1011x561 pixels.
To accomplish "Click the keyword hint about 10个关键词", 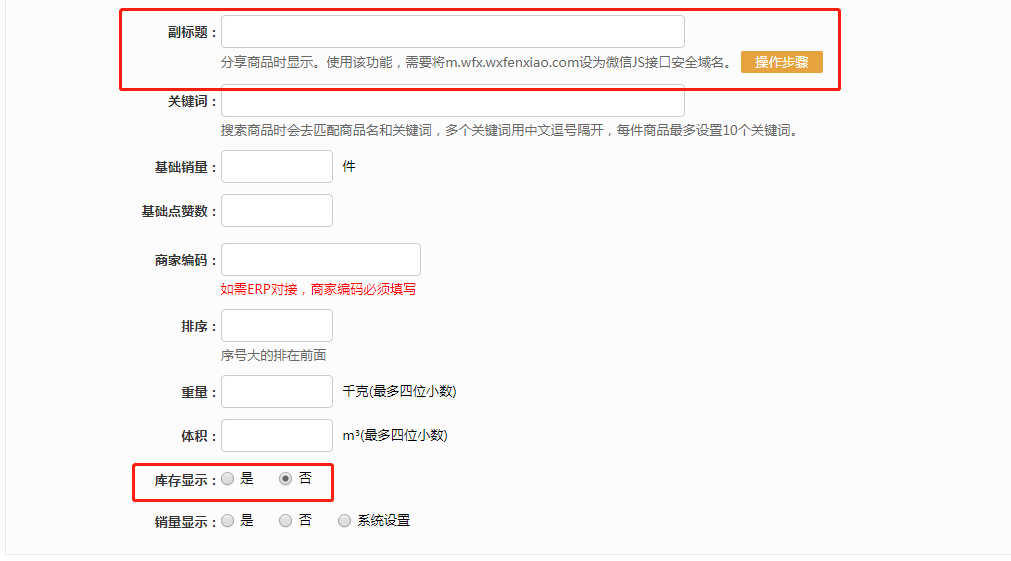I will pos(508,131).
